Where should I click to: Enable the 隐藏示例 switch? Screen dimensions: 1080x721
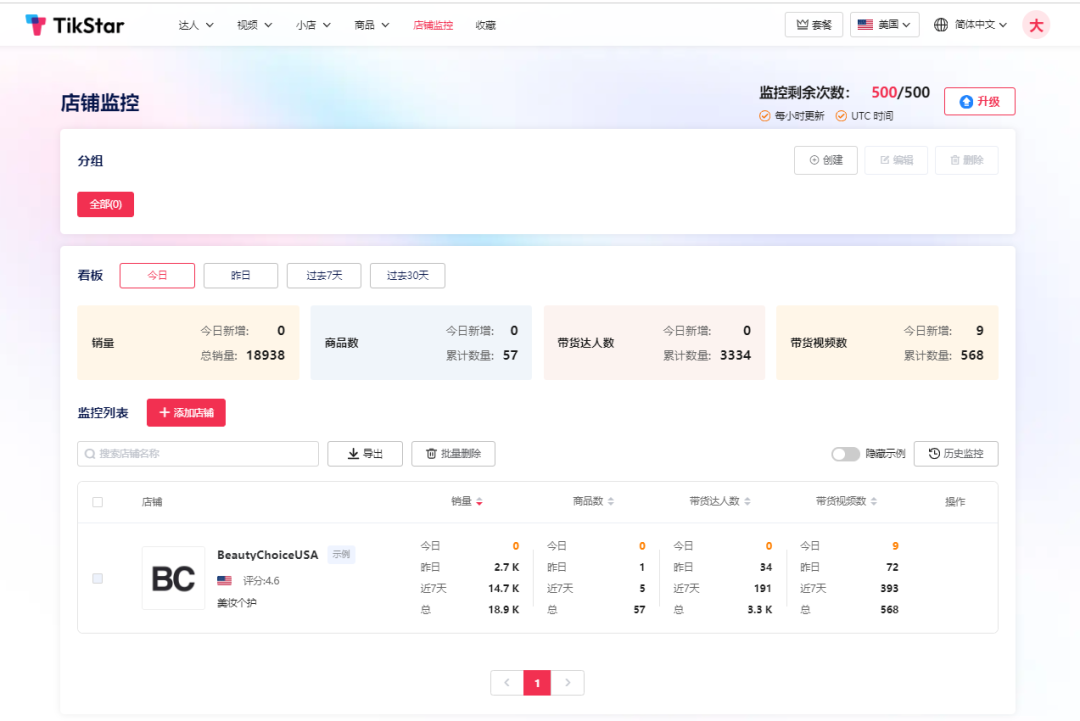click(x=845, y=453)
